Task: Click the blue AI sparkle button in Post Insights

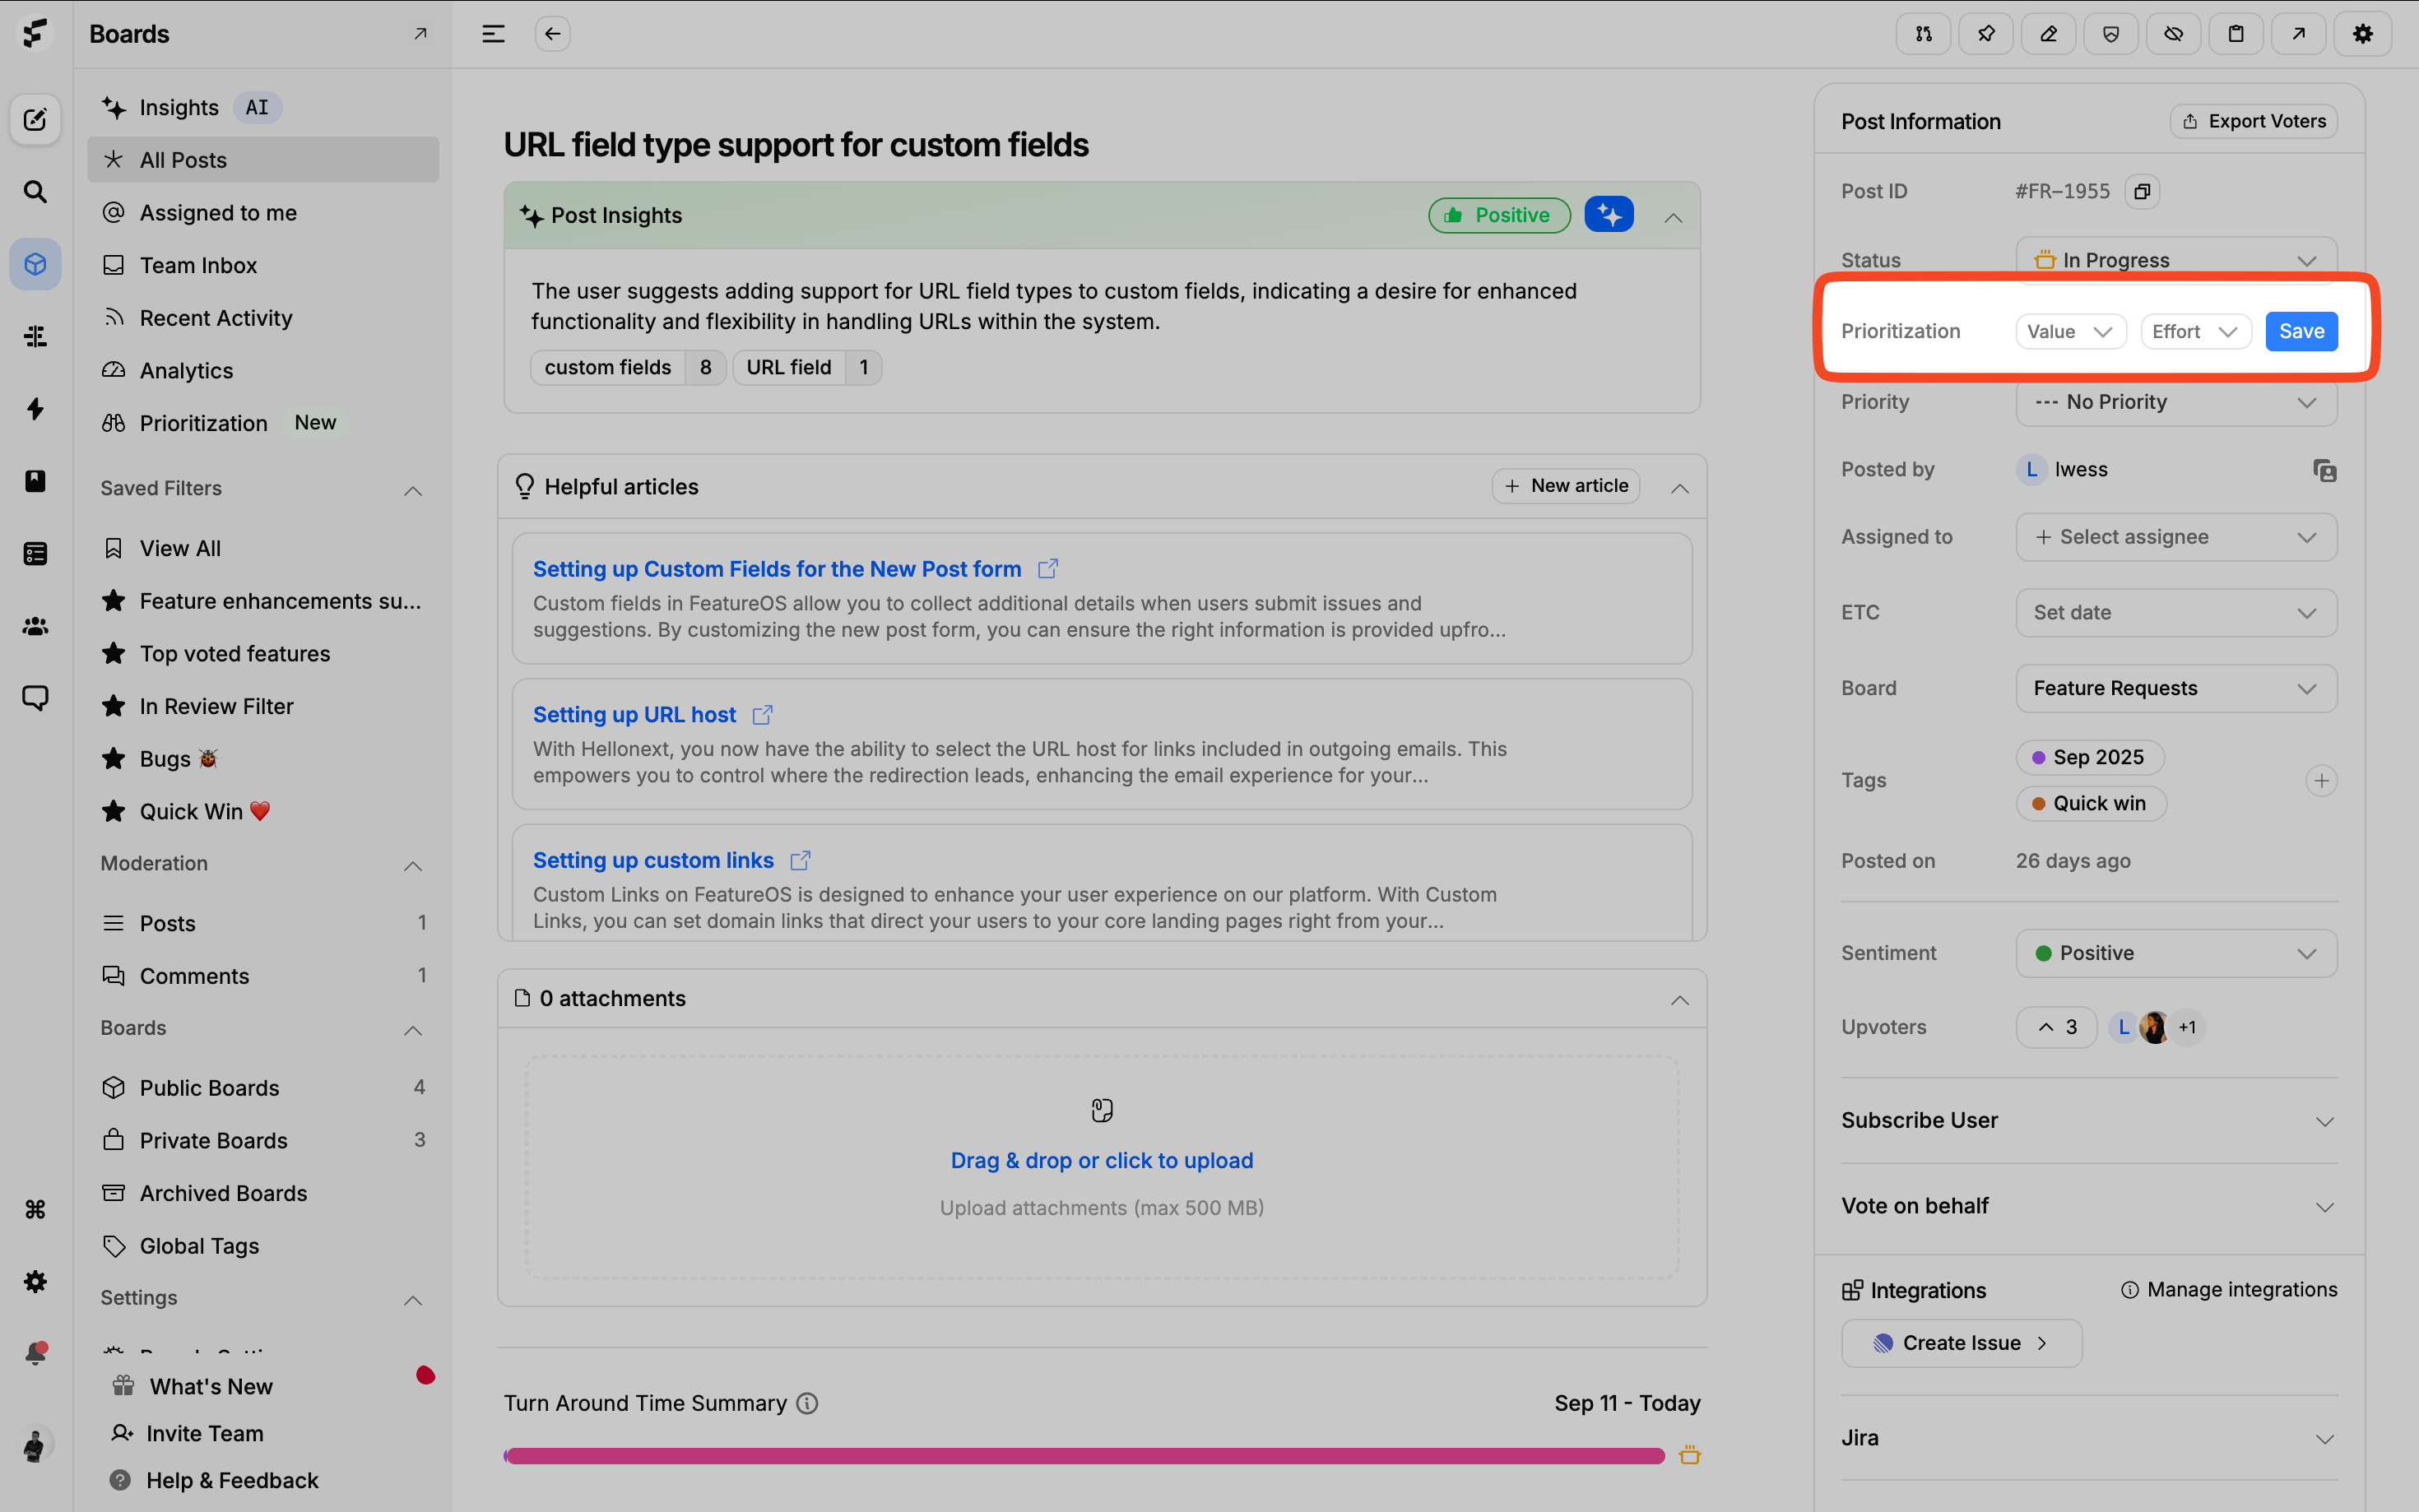Action: [x=1608, y=215]
